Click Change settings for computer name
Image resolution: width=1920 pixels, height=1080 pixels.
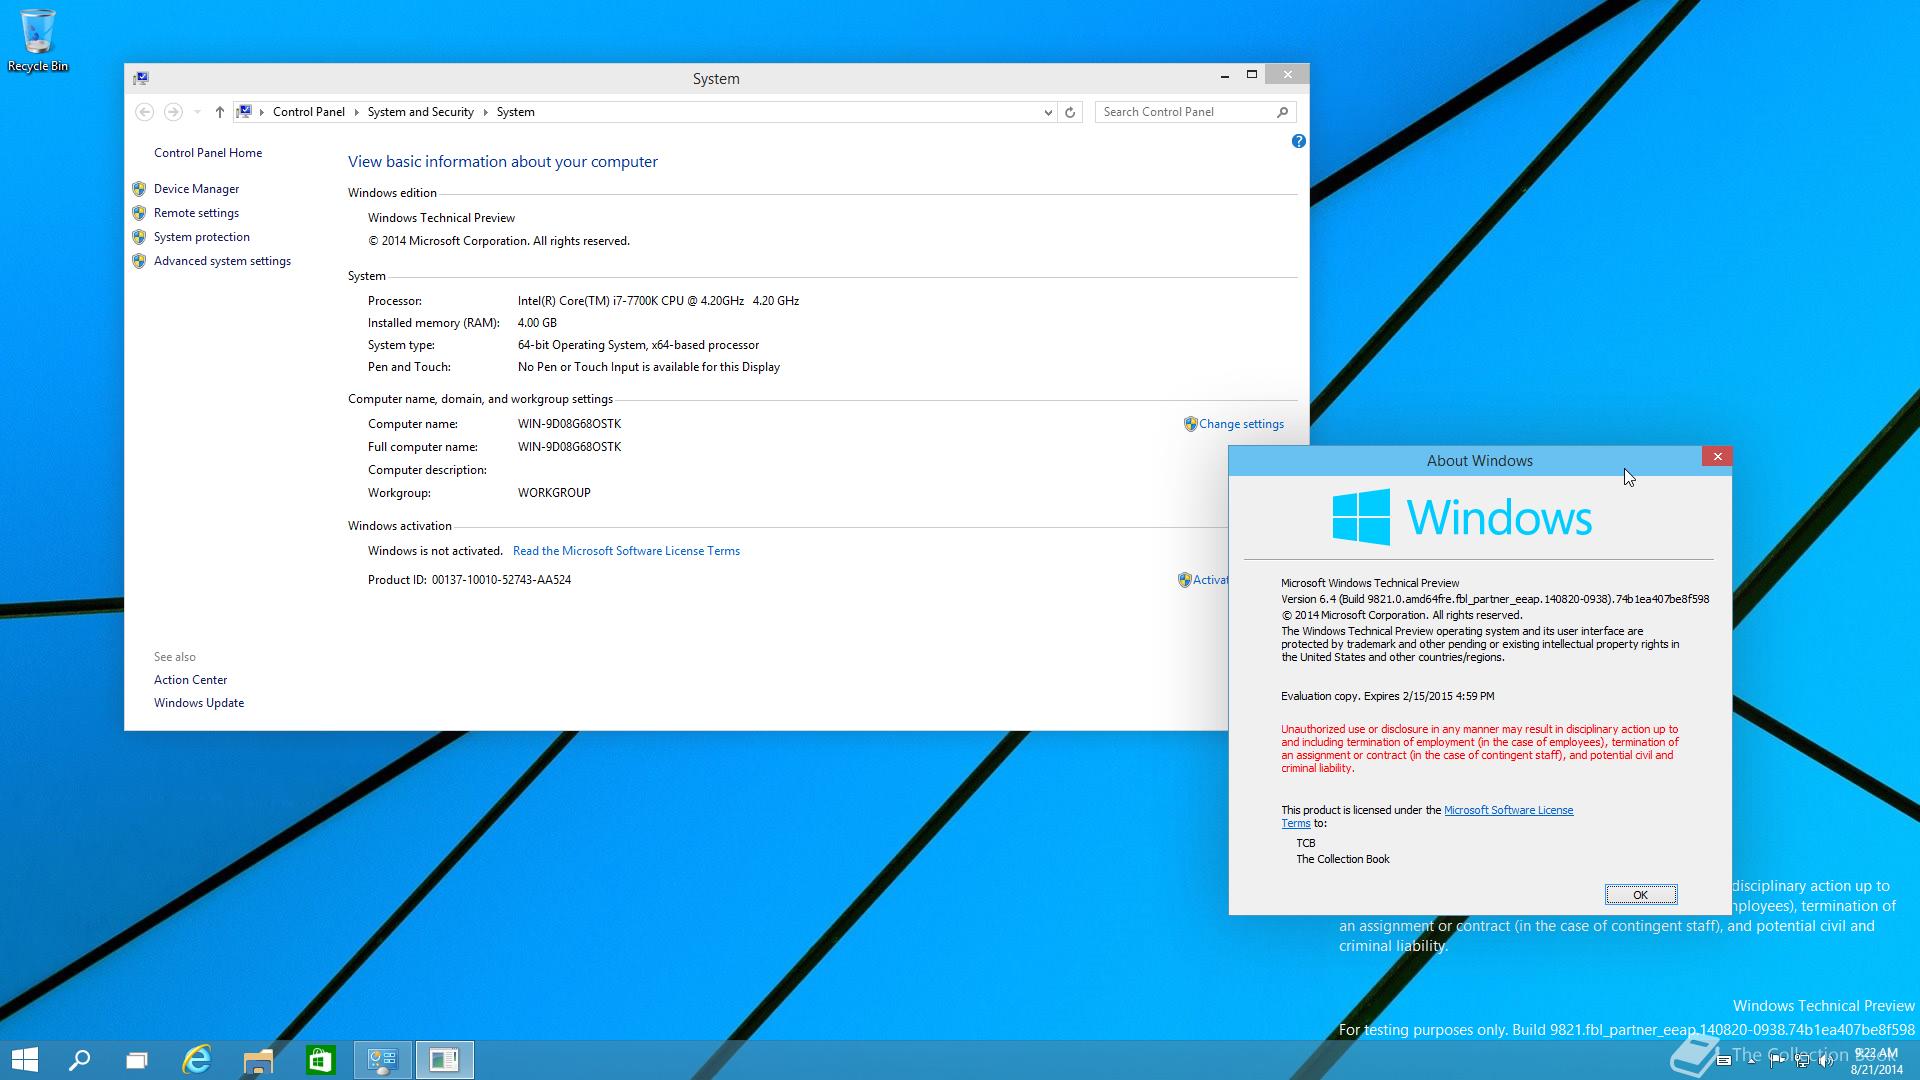point(1241,424)
